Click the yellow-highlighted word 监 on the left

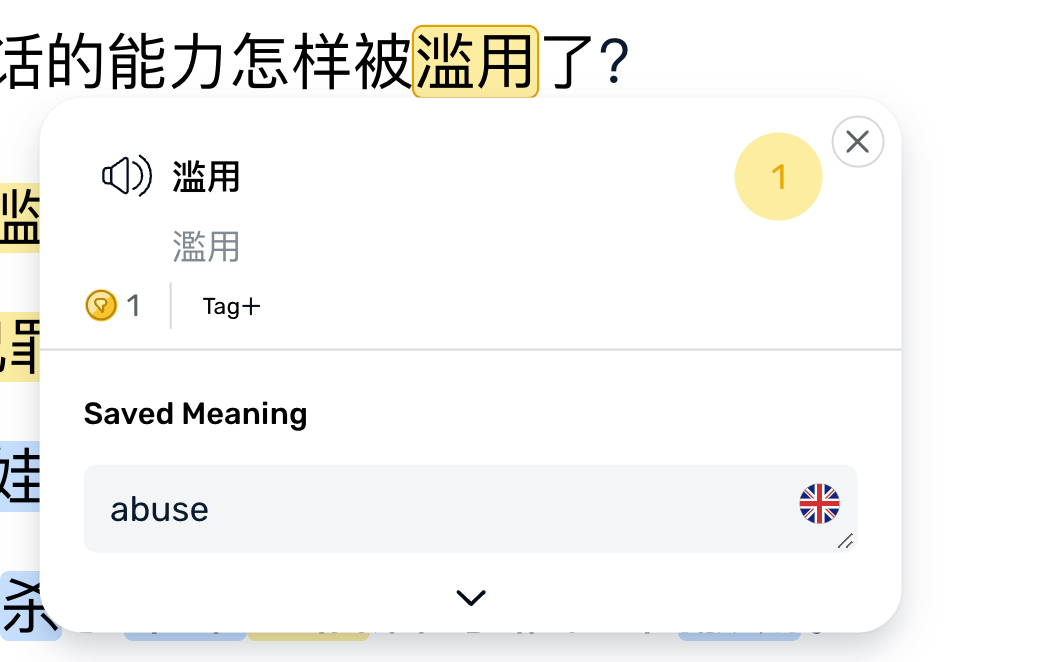20,218
